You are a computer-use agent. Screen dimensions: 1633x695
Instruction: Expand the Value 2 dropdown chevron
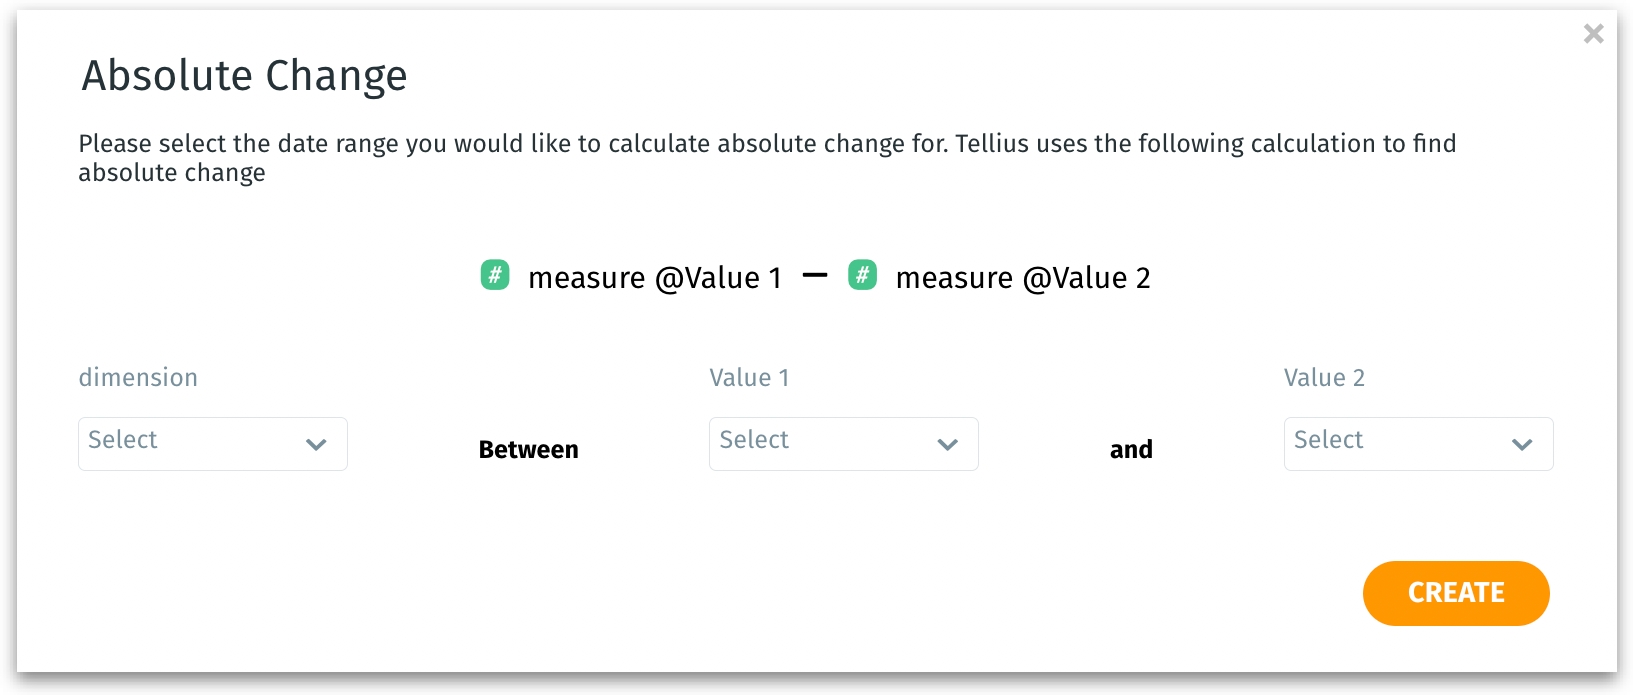click(x=1522, y=445)
